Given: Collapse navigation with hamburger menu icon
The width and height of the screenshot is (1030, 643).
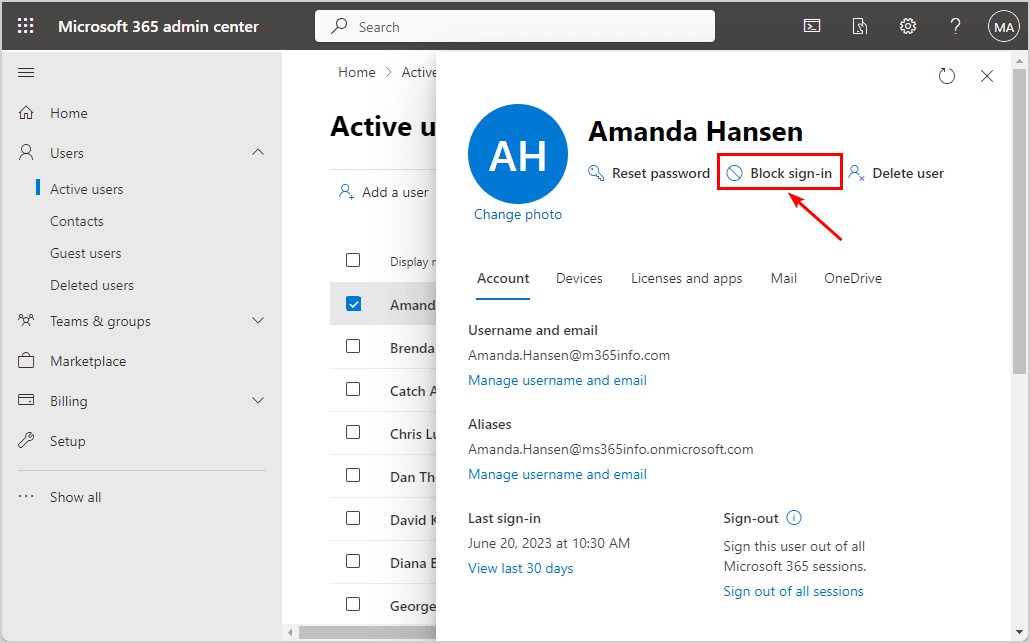Looking at the screenshot, I should point(26,72).
